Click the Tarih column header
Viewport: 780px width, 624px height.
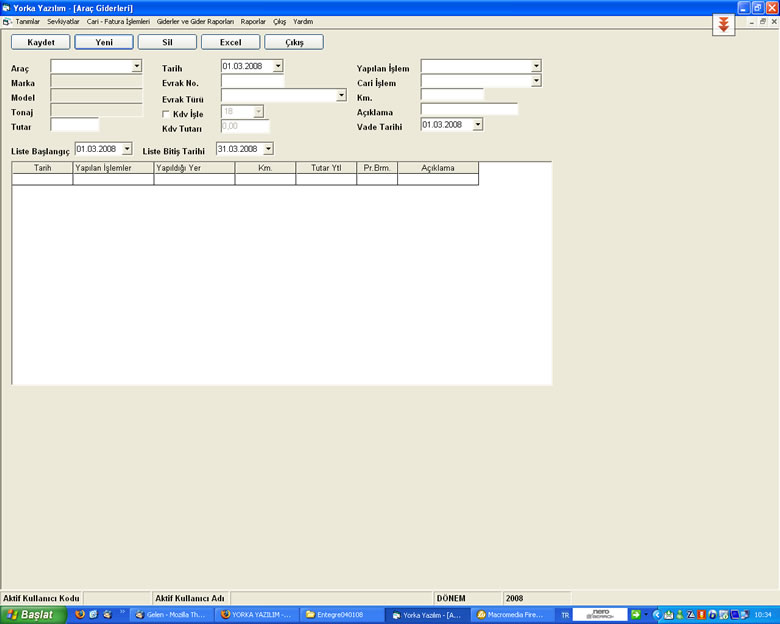coord(42,168)
